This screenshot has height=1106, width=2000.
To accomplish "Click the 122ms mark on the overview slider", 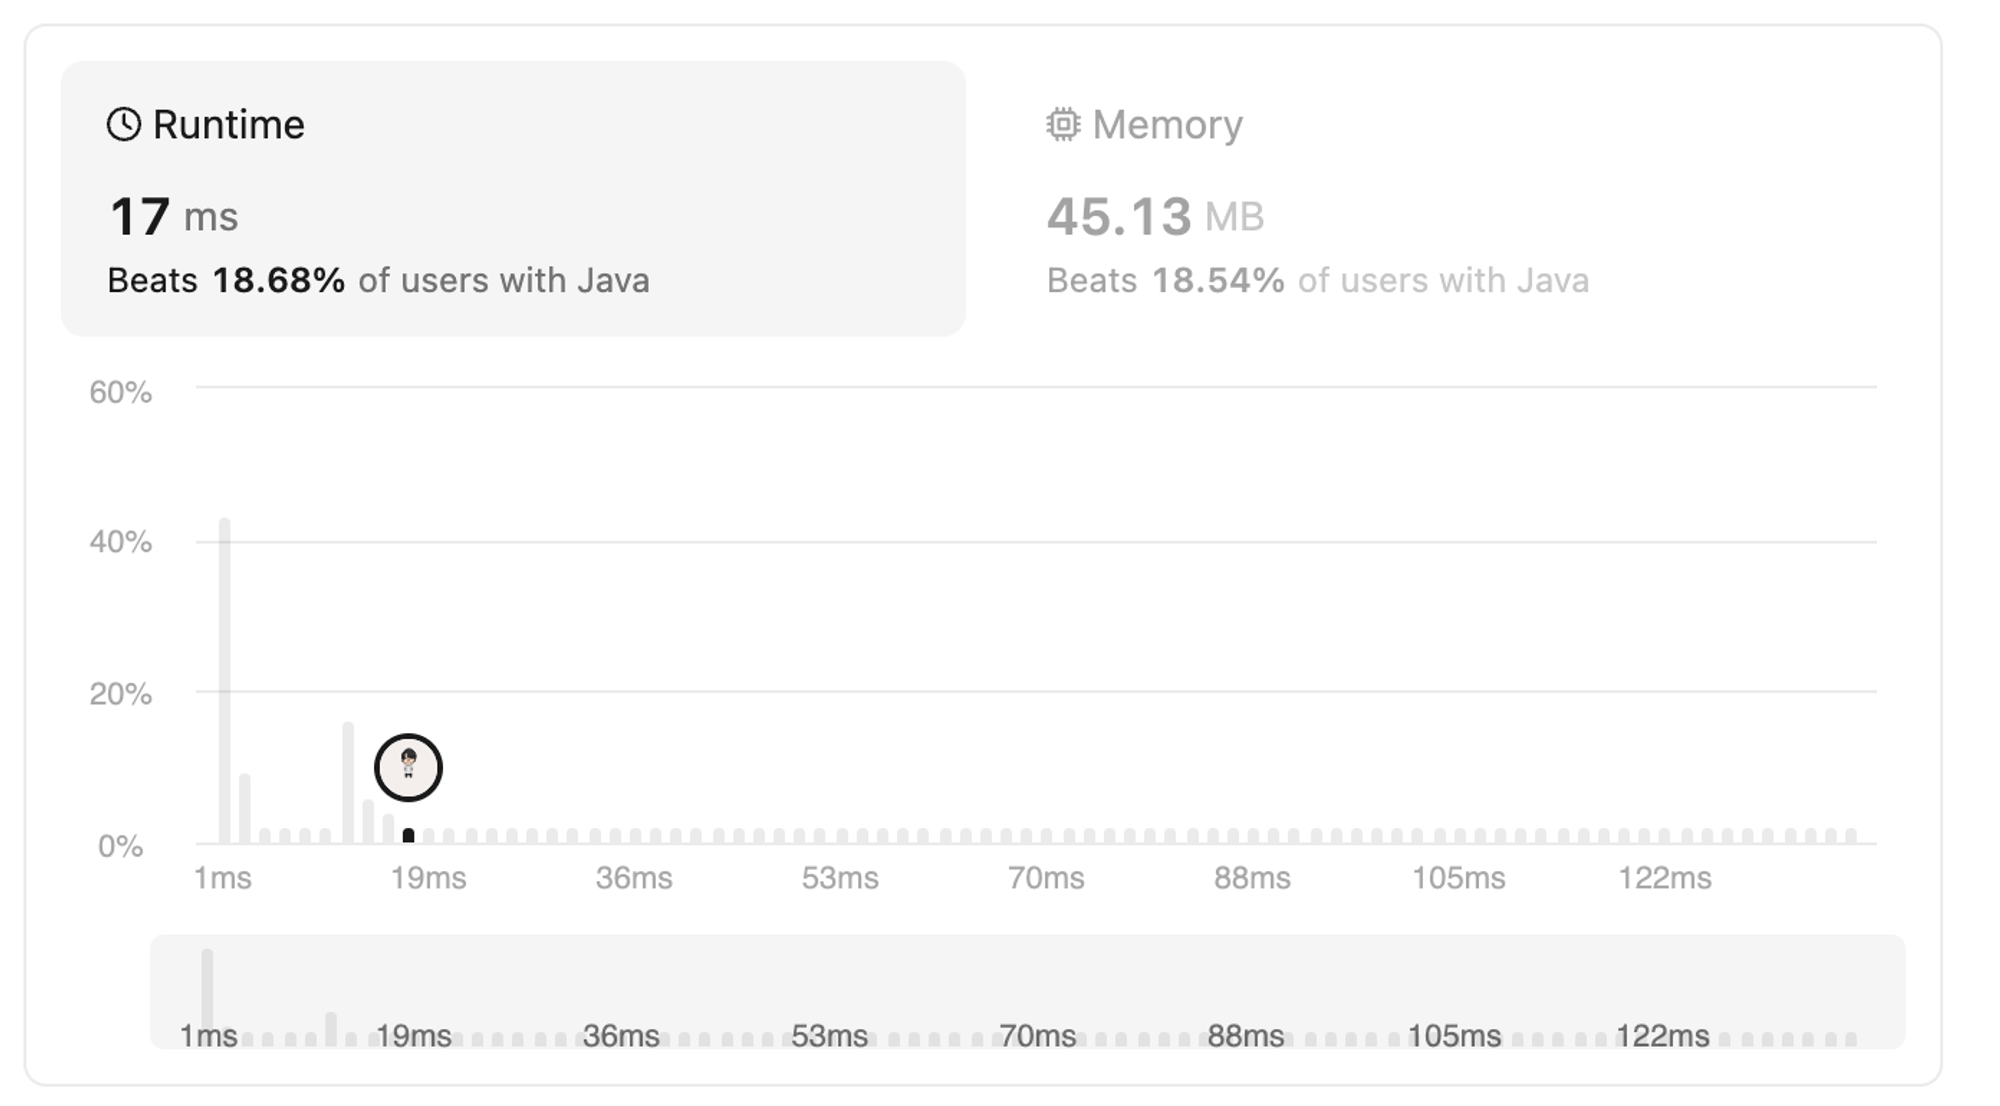I will tap(1662, 1036).
